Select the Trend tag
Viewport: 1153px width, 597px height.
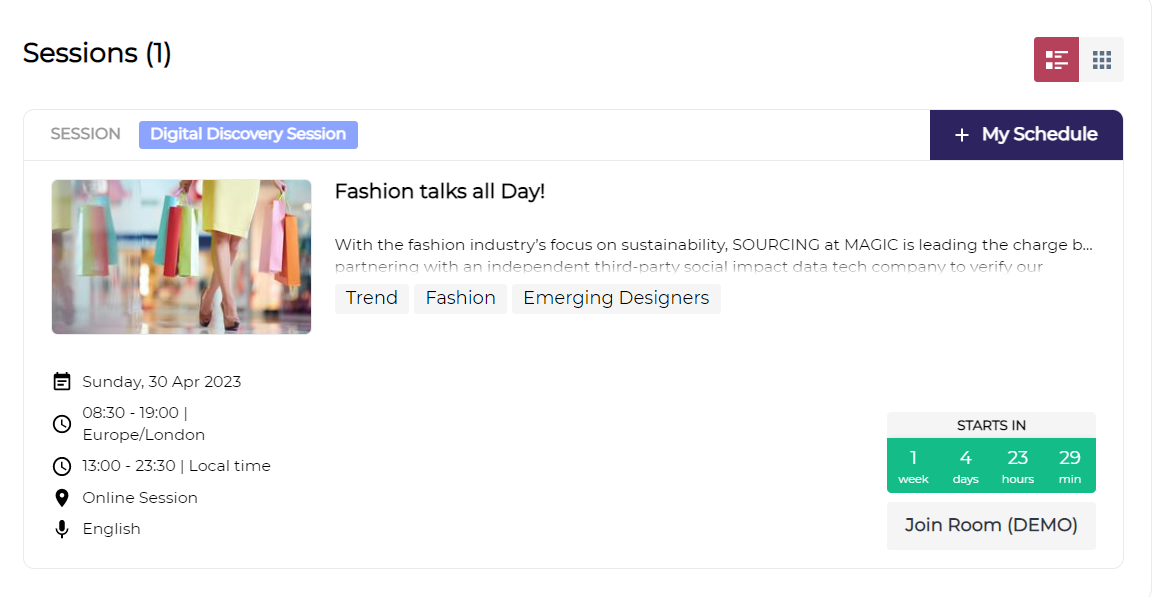371,298
